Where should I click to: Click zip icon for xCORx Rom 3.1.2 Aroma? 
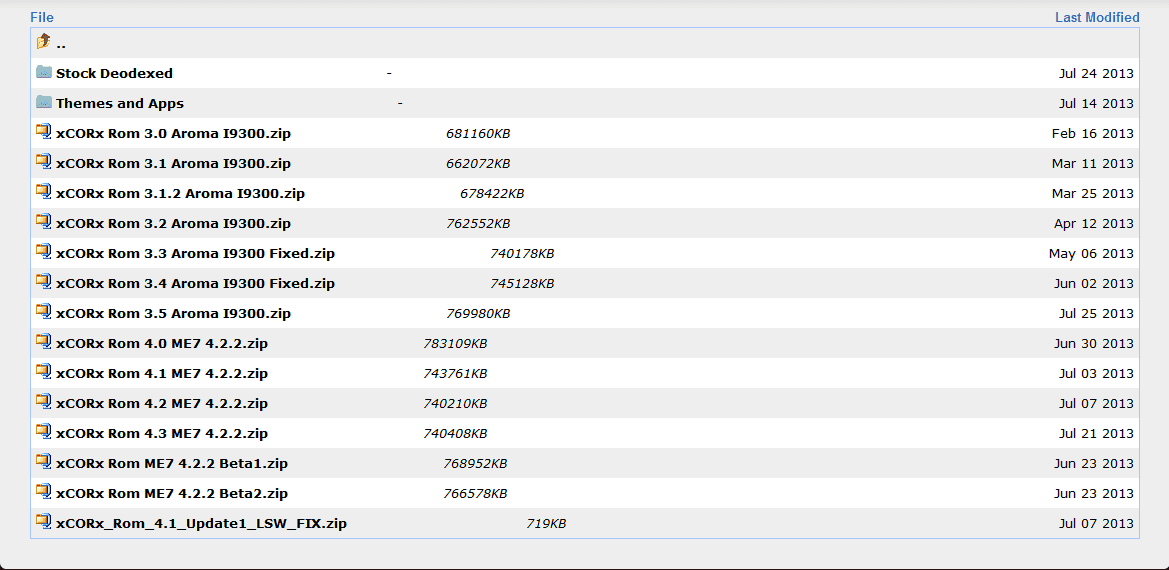tap(43, 191)
